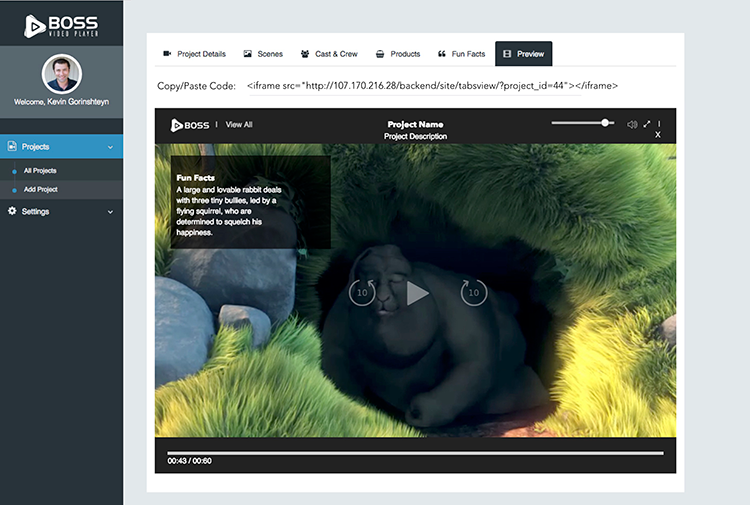Click Kevin Gorinshteyn's profile avatar
Image resolution: width=750 pixels, height=505 pixels.
pos(62,74)
